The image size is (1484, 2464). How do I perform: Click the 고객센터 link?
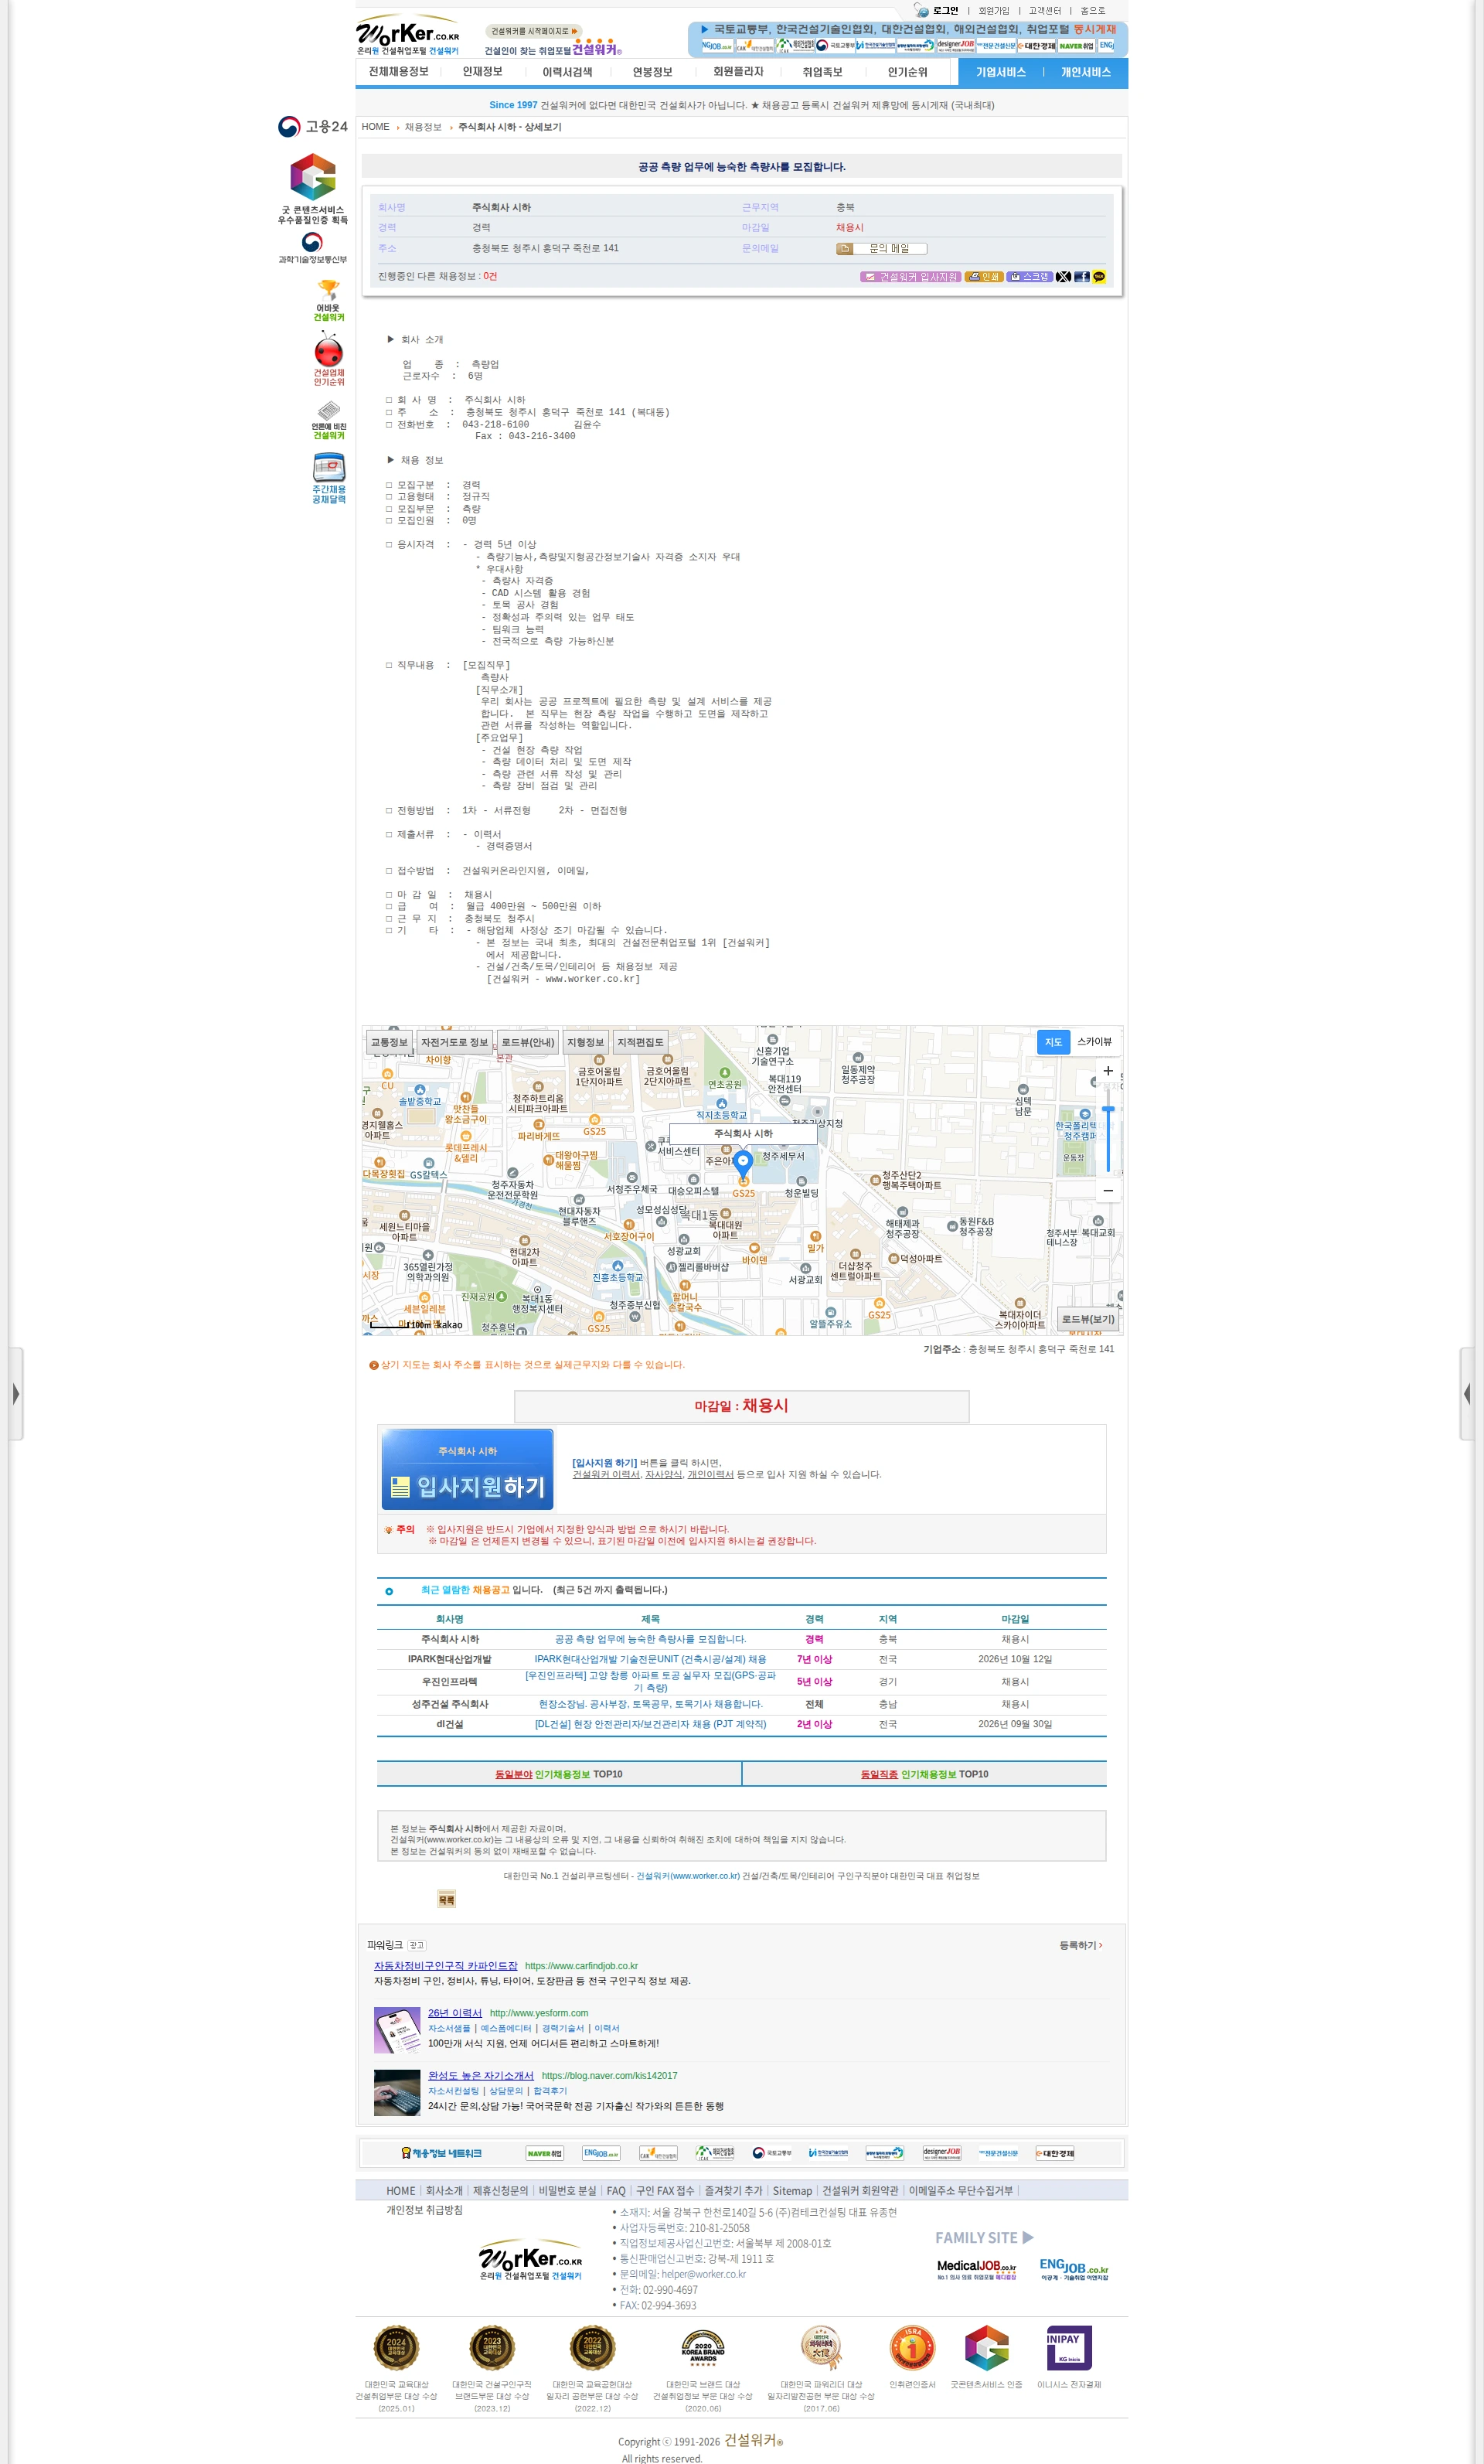pyautogui.click(x=1045, y=11)
